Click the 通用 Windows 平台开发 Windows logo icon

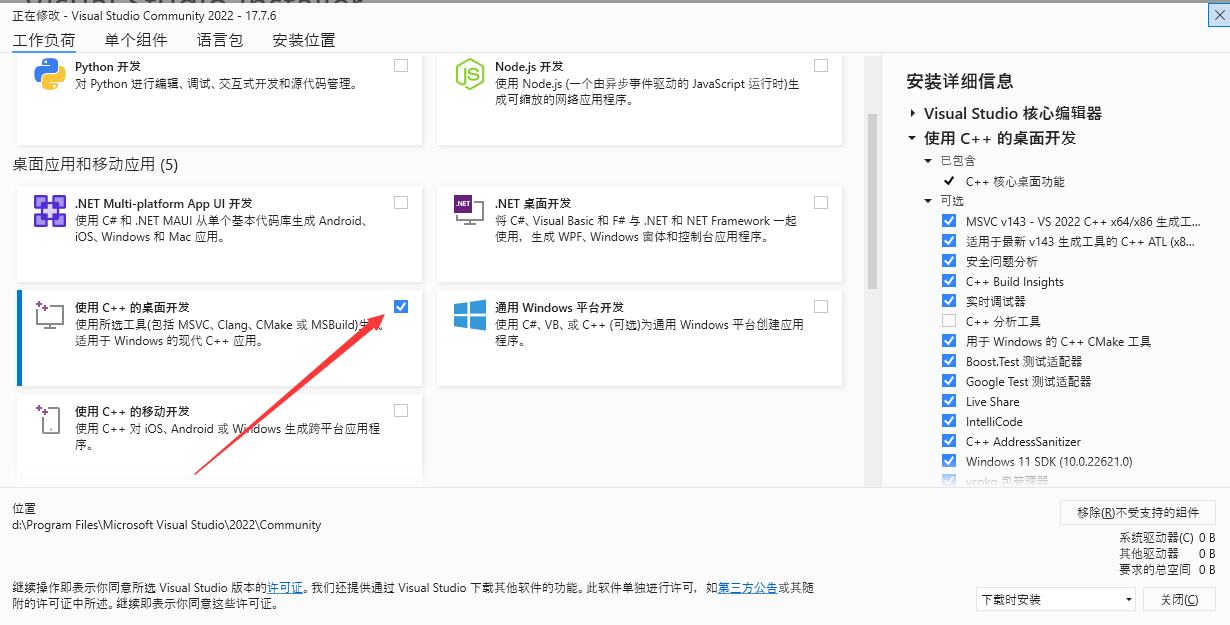[x=469, y=315]
